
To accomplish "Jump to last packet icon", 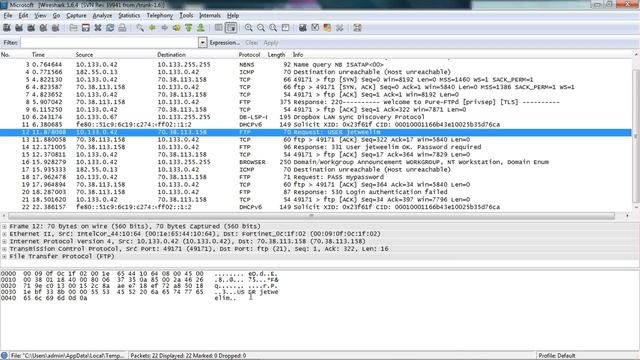I will pyautogui.click(x=201, y=28).
